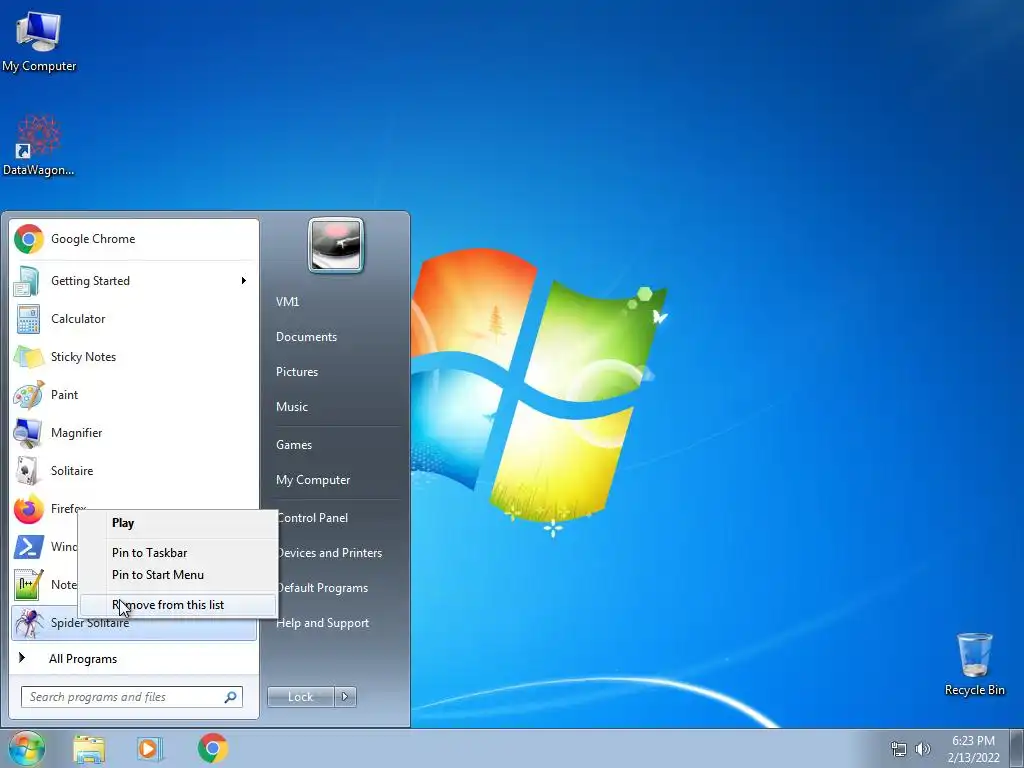Launch Calculator from the Start menu
The height and width of the screenshot is (768, 1024).
[134, 319]
